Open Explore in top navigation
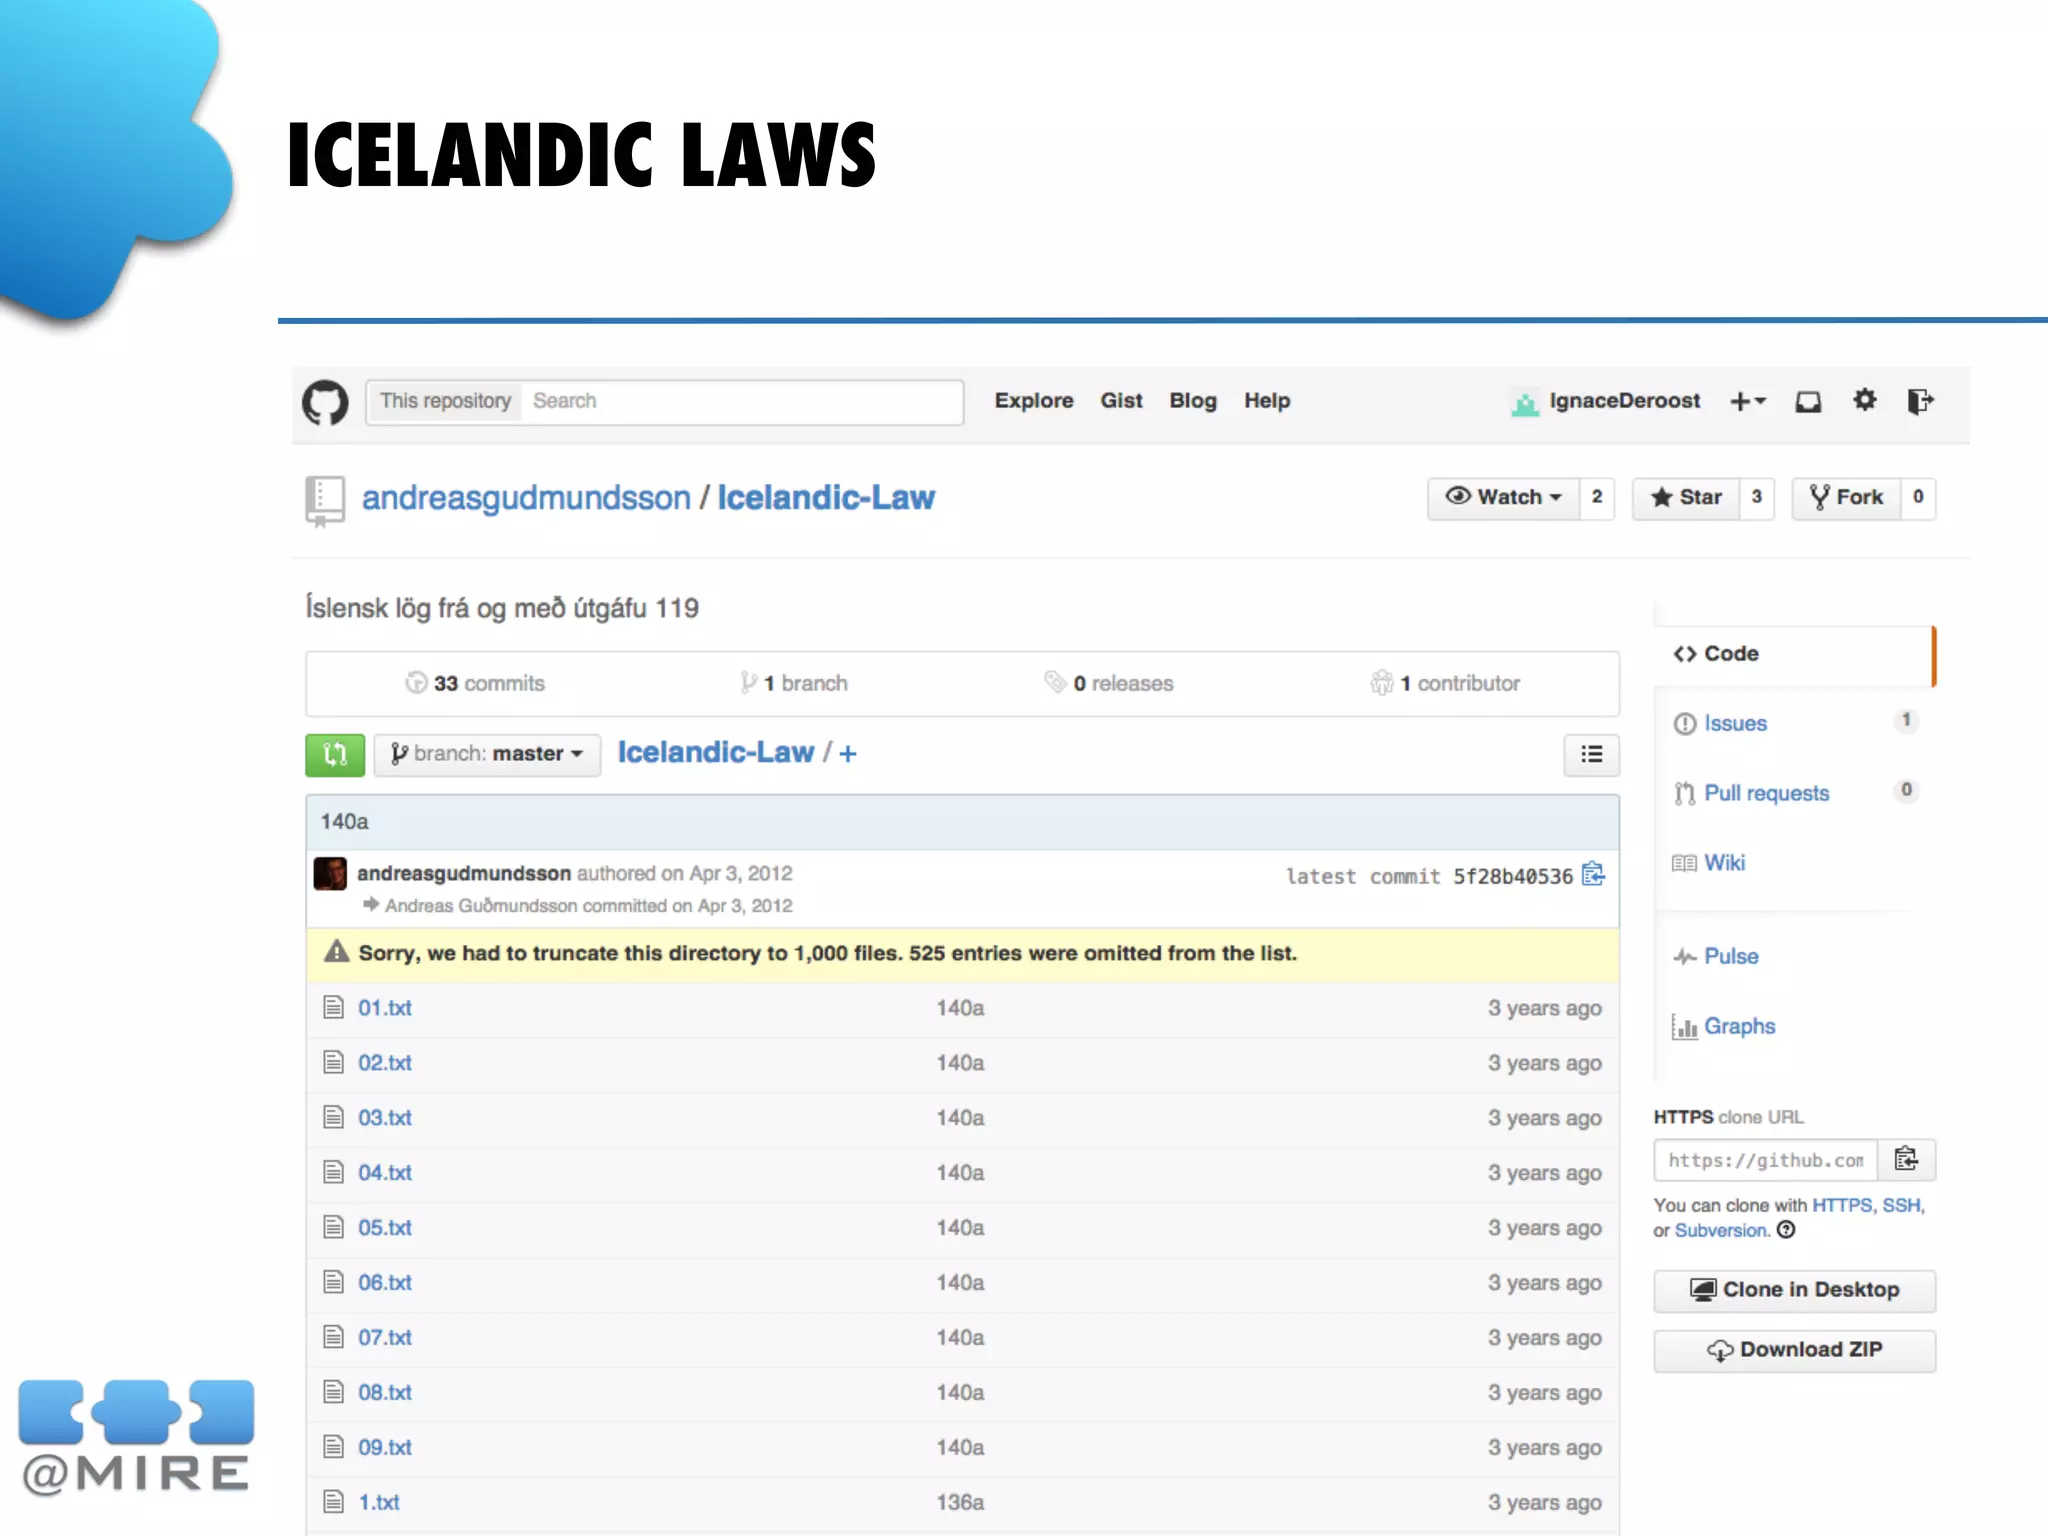 pyautogui.click(x=1034, y=401)
